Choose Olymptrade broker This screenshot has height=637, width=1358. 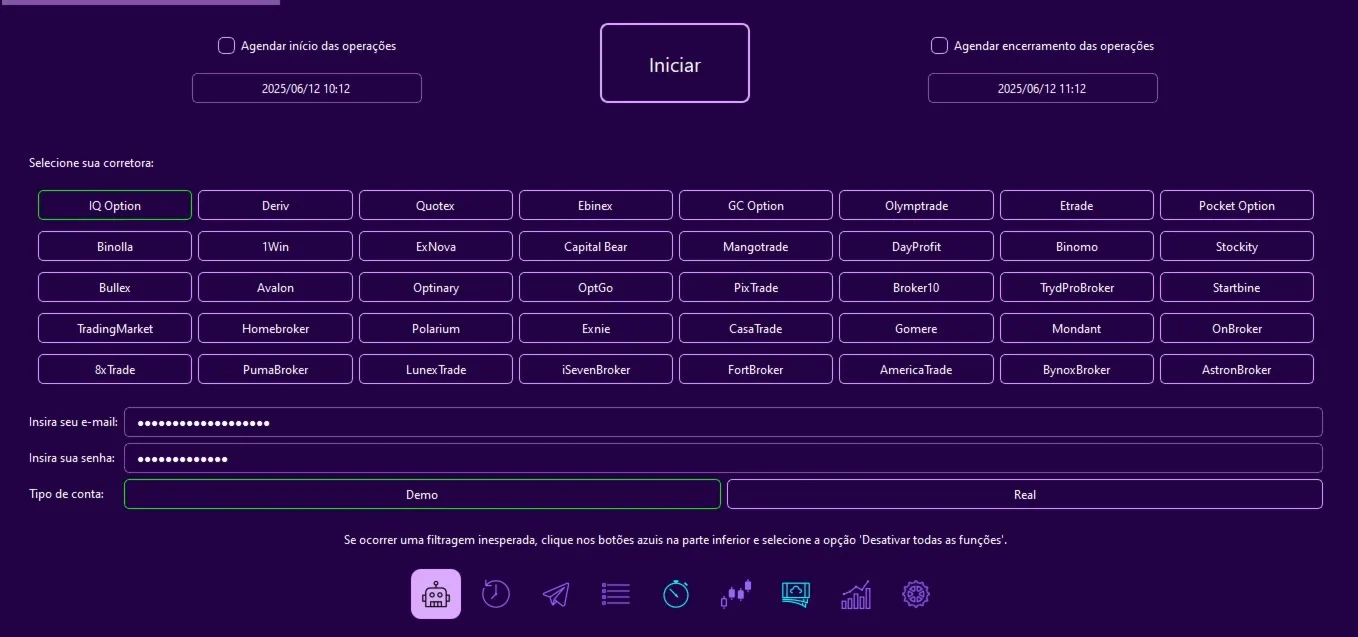(x=916, y=205)
